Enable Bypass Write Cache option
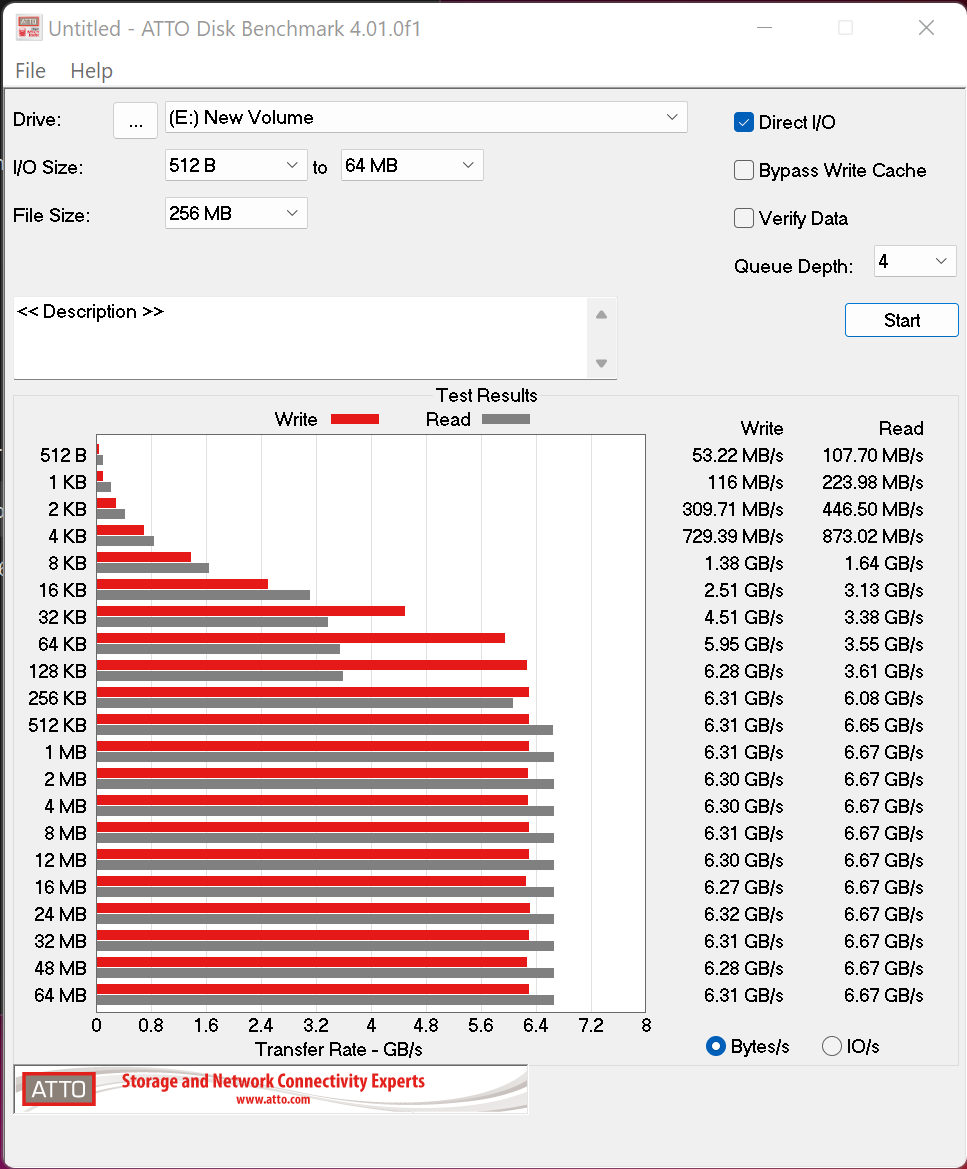 click(x=744, y=170)
